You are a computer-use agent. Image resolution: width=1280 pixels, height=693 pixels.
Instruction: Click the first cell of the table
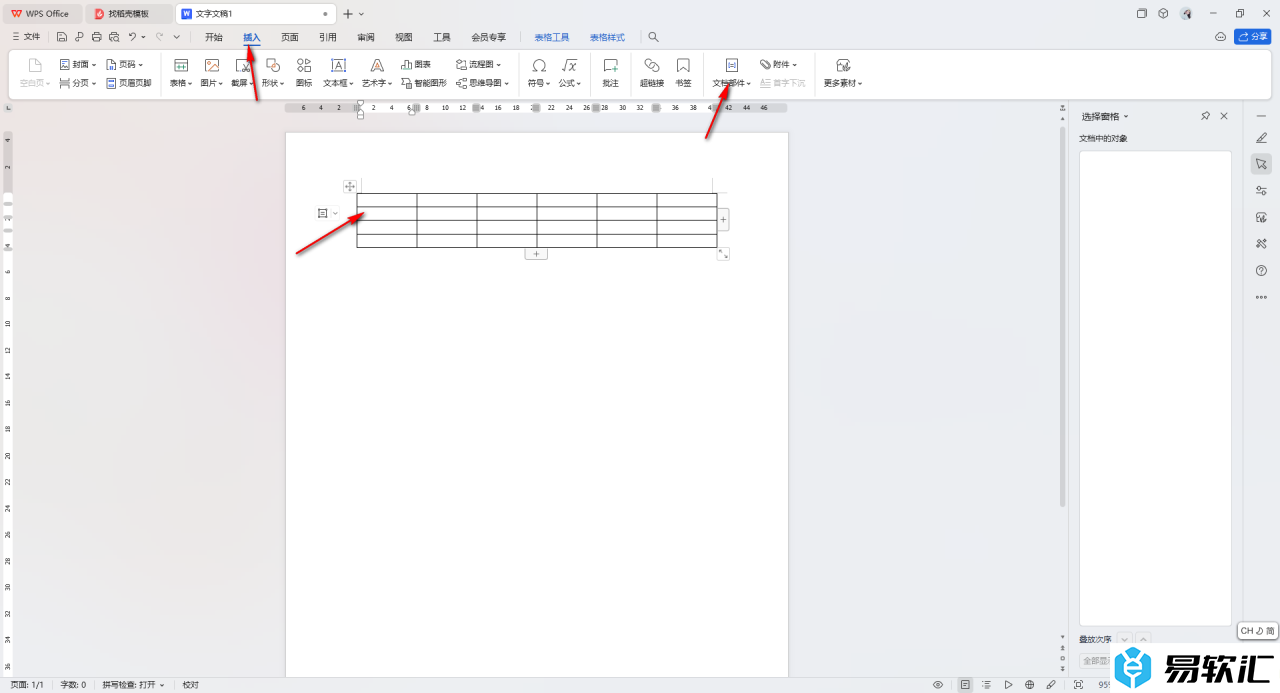point(387,200)
